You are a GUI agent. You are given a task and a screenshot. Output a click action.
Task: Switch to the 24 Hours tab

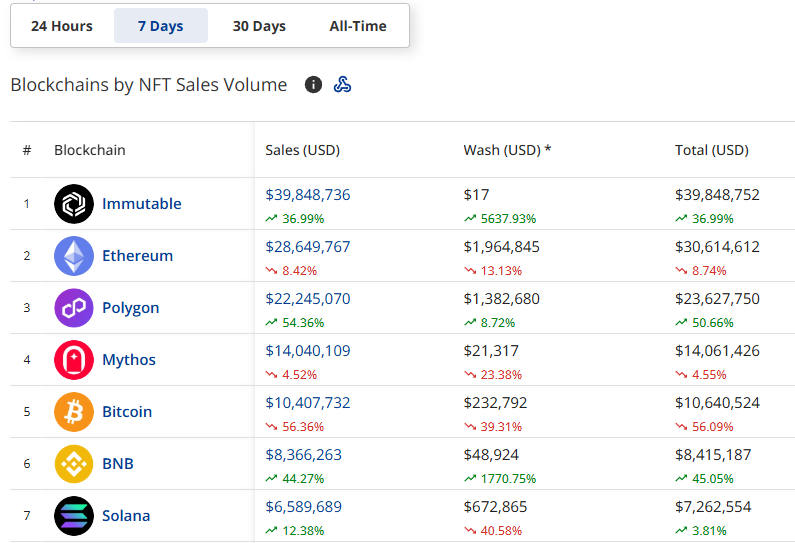pyautogui.click(x=62, y=26)
